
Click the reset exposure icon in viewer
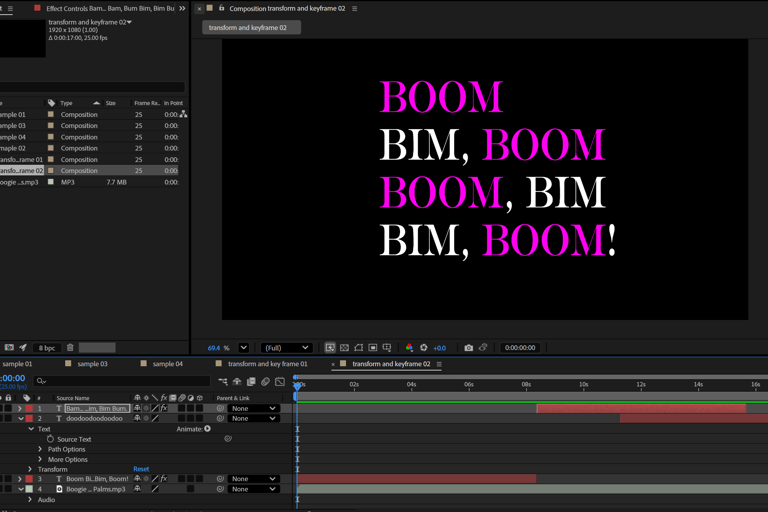[424, 348]
